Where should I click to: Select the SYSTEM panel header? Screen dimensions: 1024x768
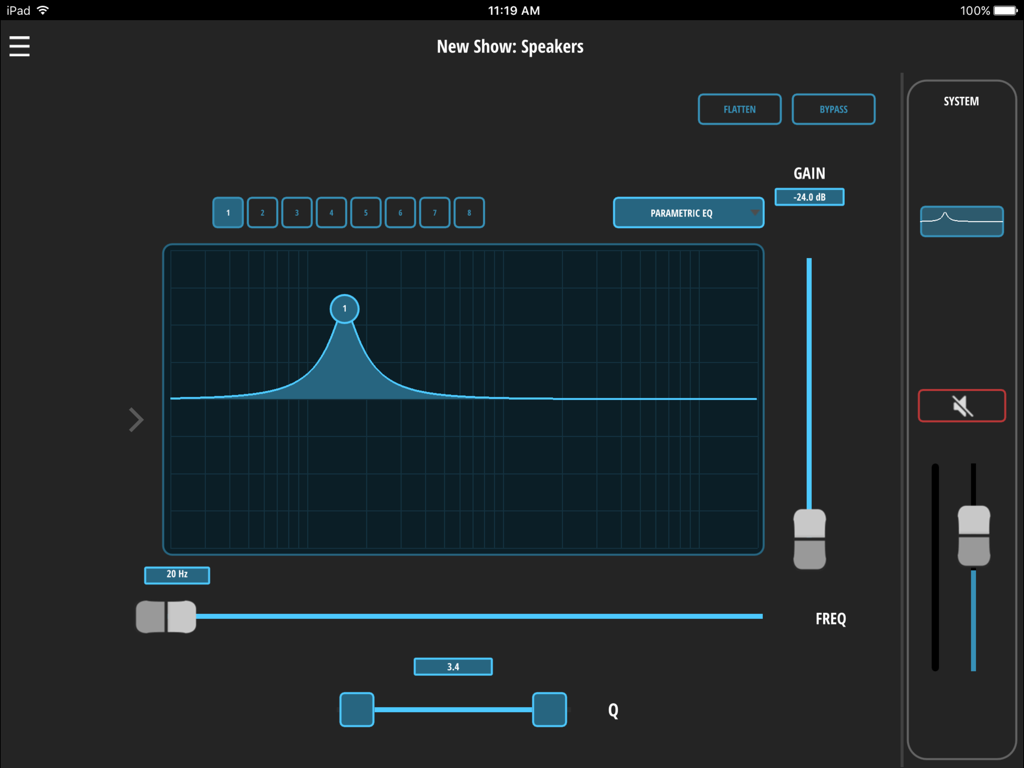tap(961, 100)
